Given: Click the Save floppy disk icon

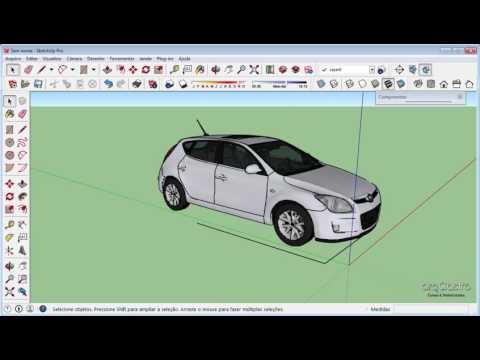Looking at the screenshot, I should 38,84.
